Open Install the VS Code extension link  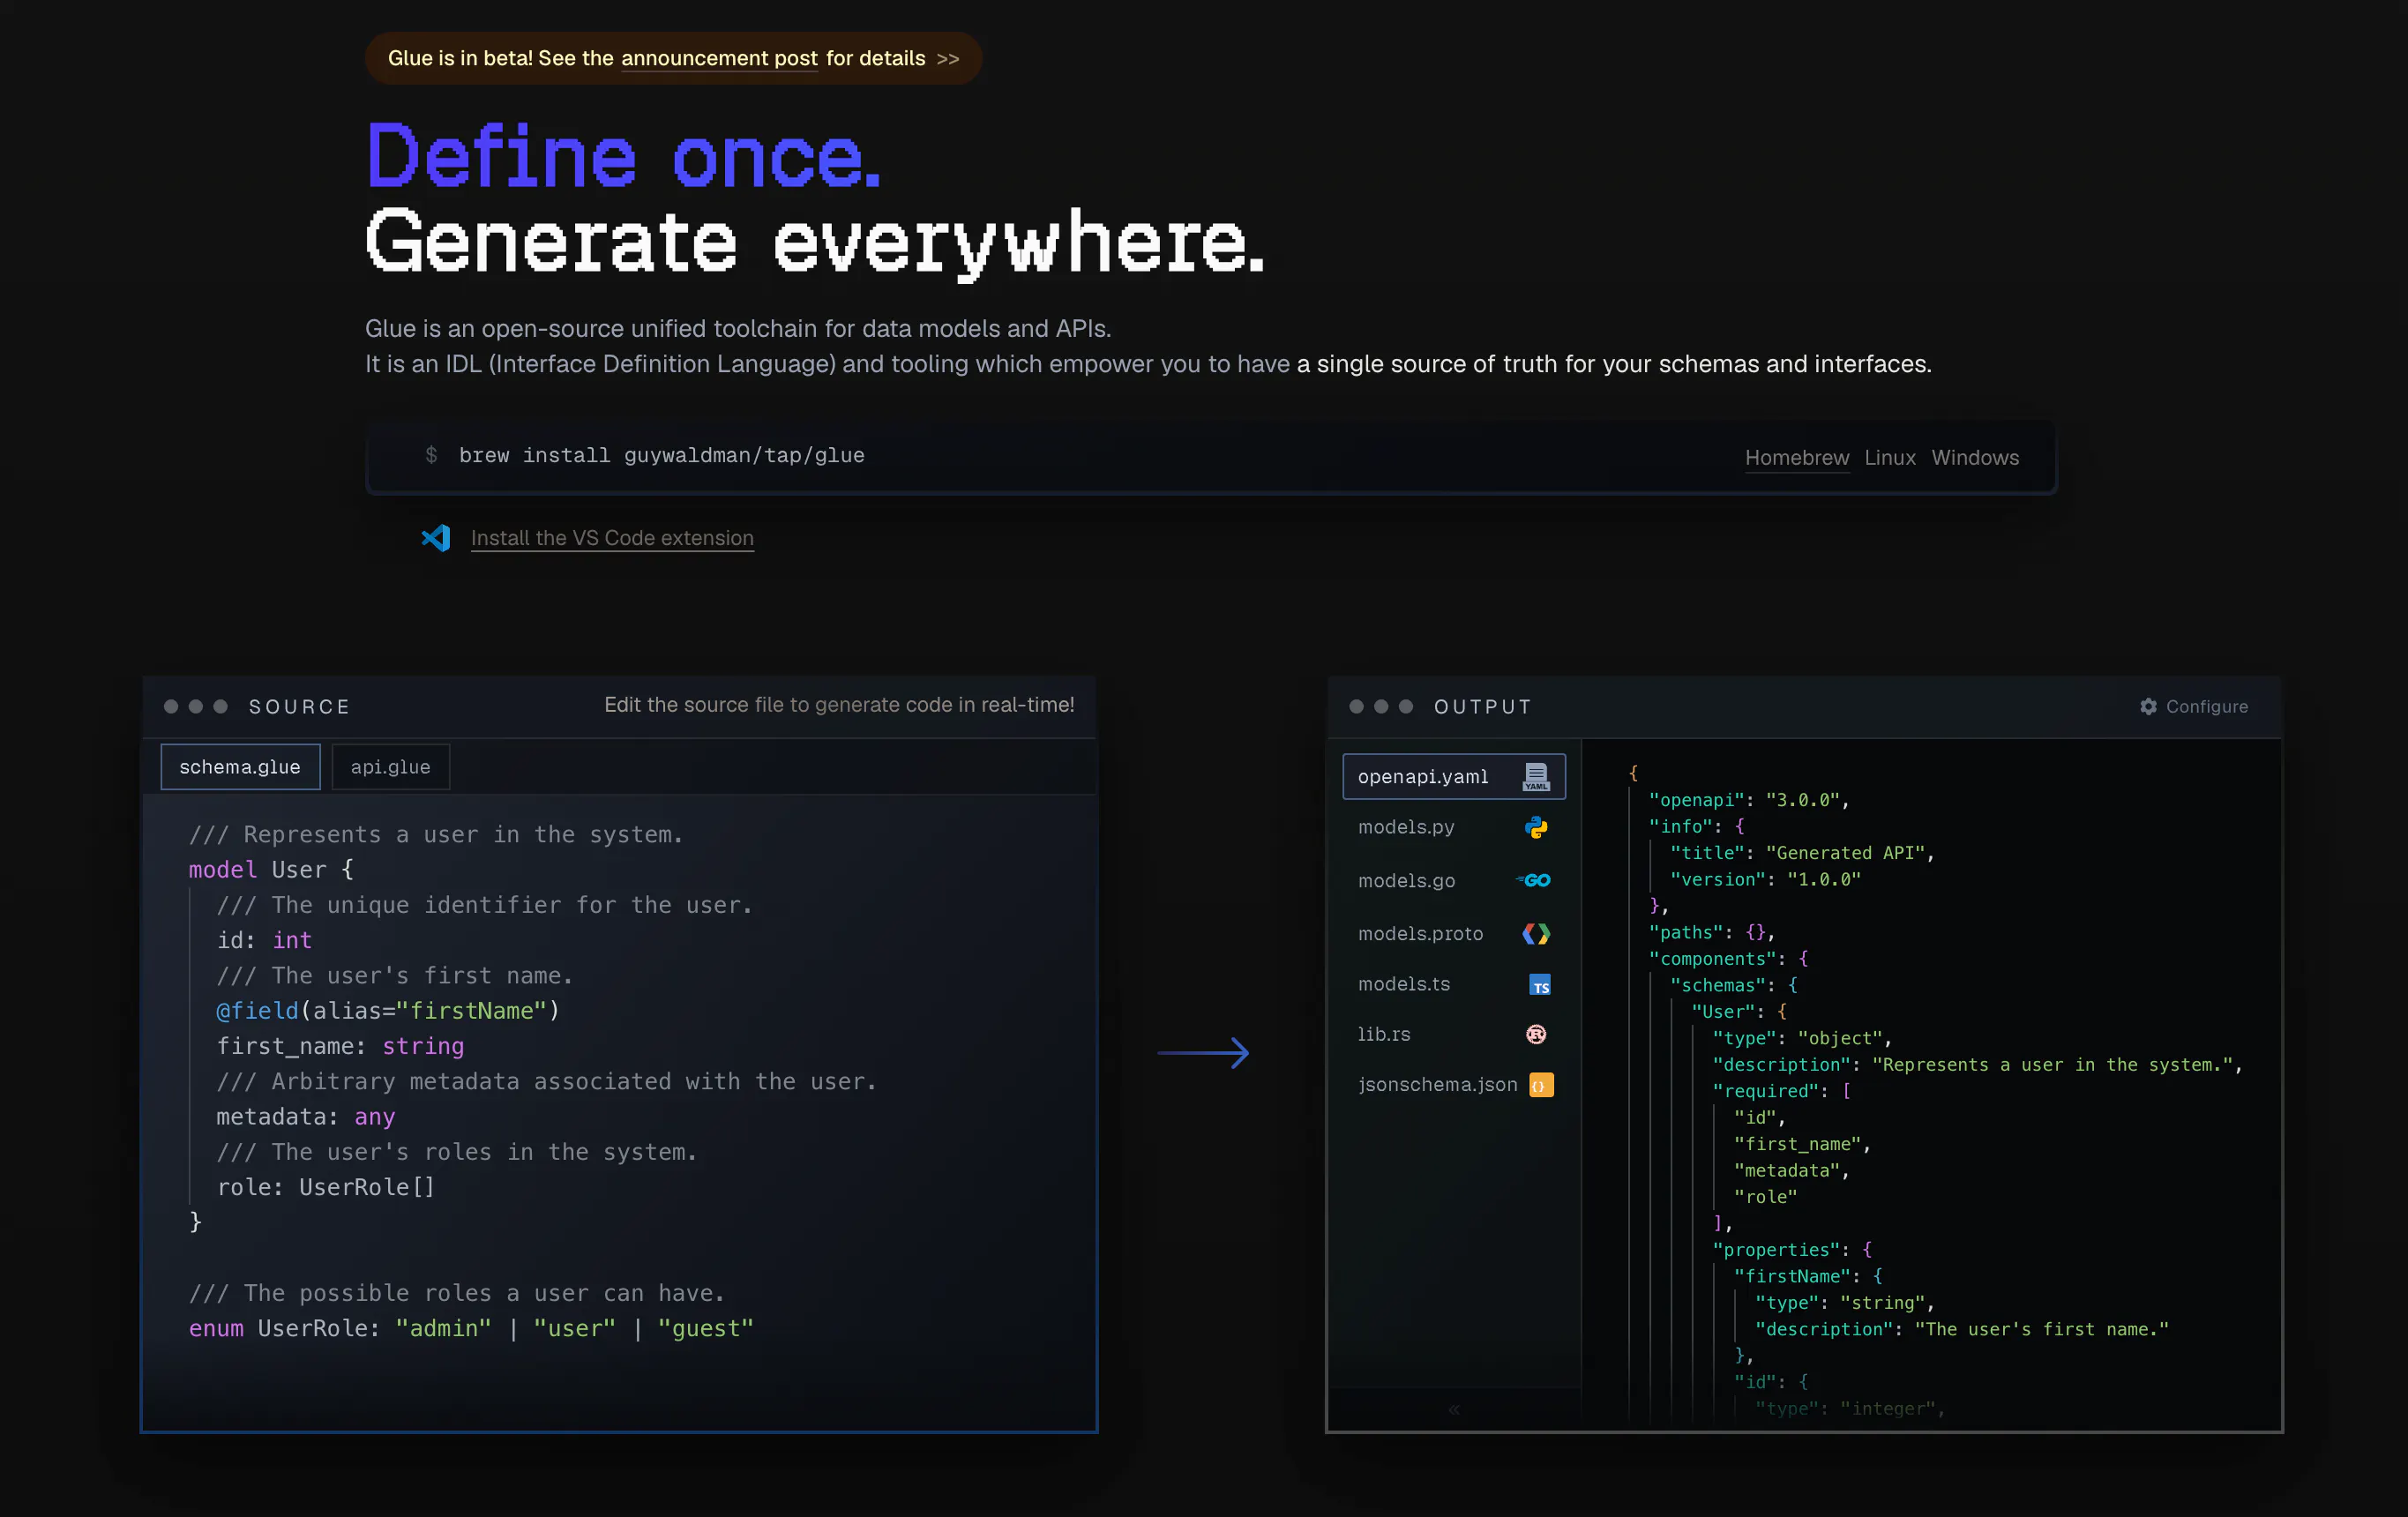(x=612, y=538)
